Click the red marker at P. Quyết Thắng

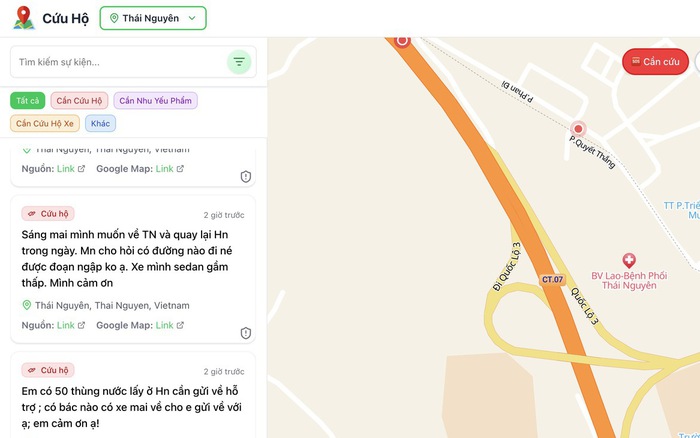click(578, 129)
